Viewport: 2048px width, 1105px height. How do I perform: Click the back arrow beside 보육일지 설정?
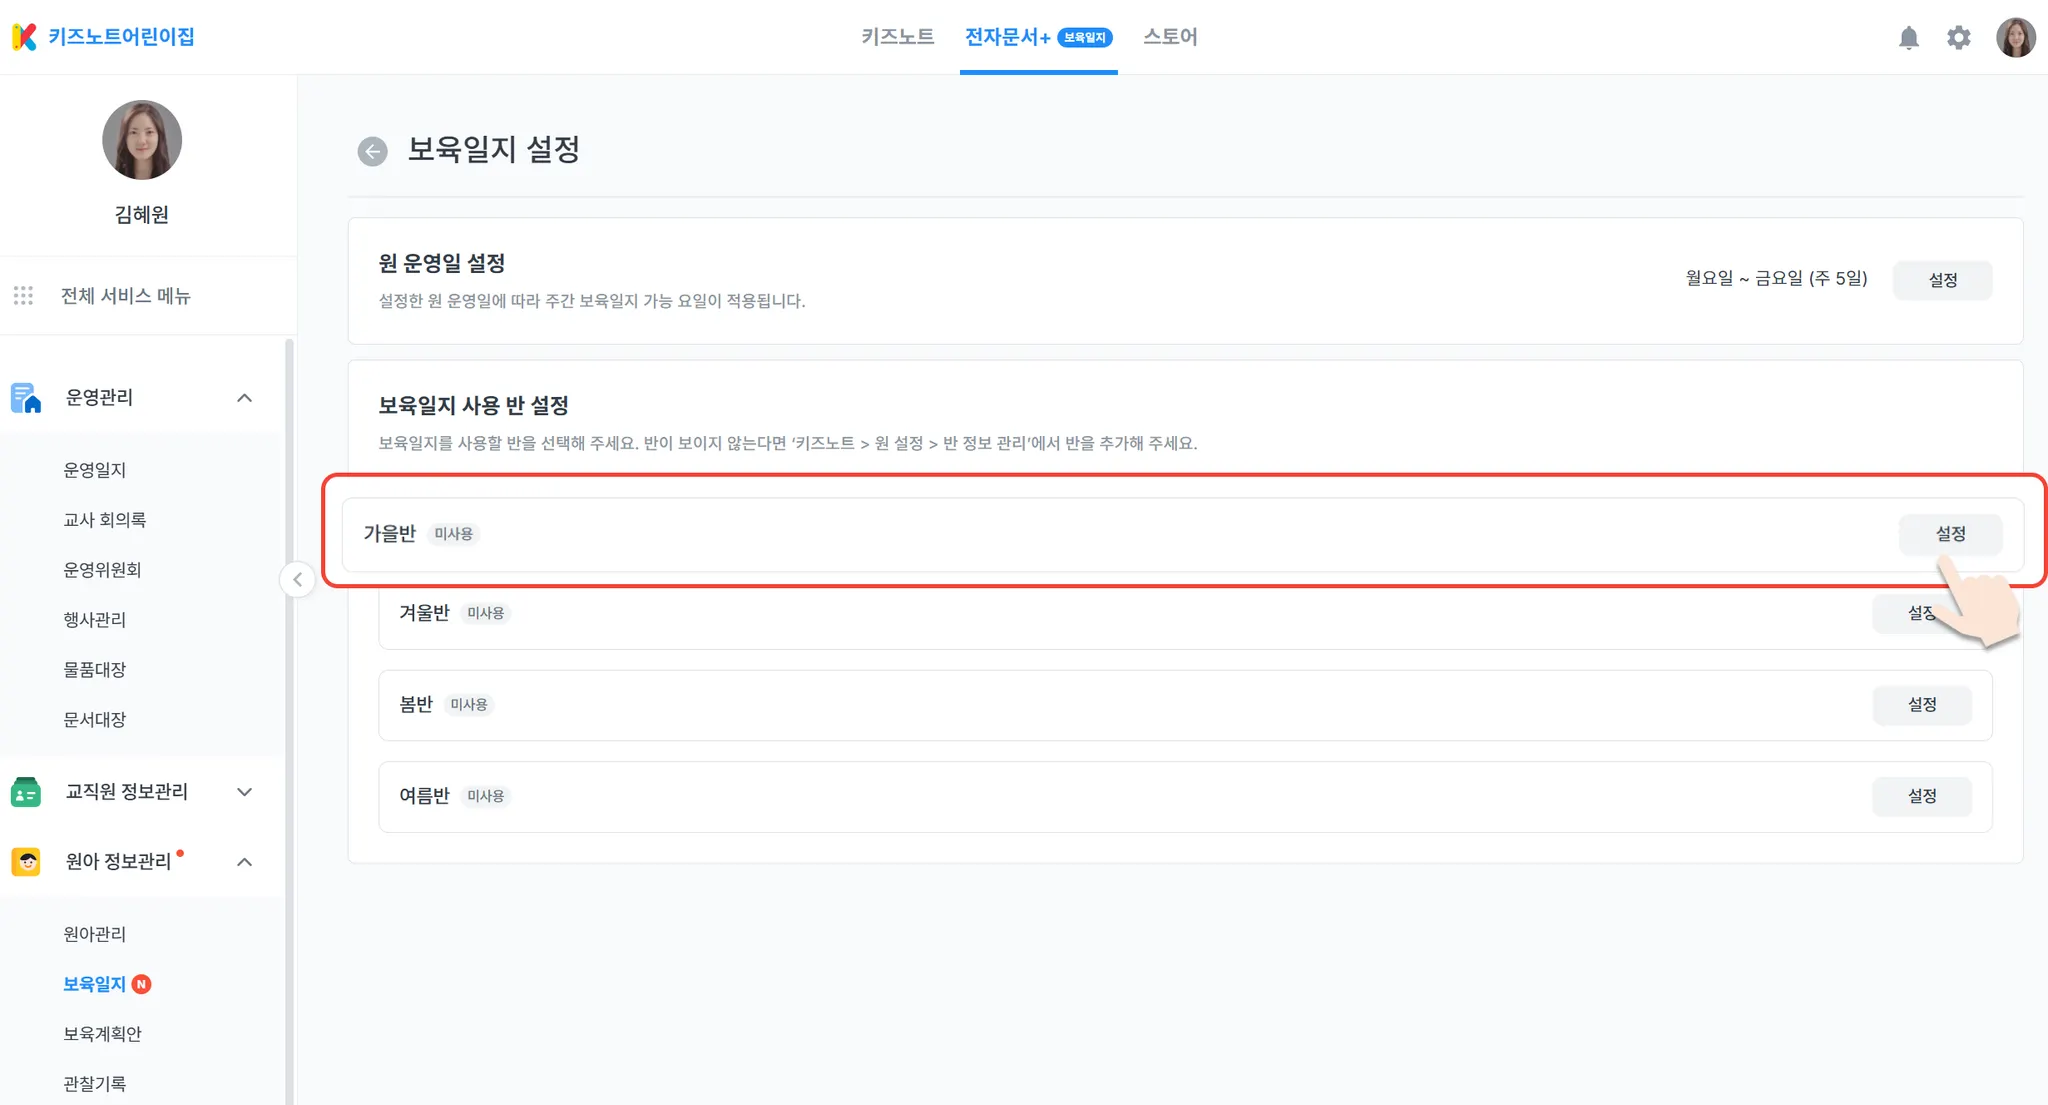click(372, 151)
